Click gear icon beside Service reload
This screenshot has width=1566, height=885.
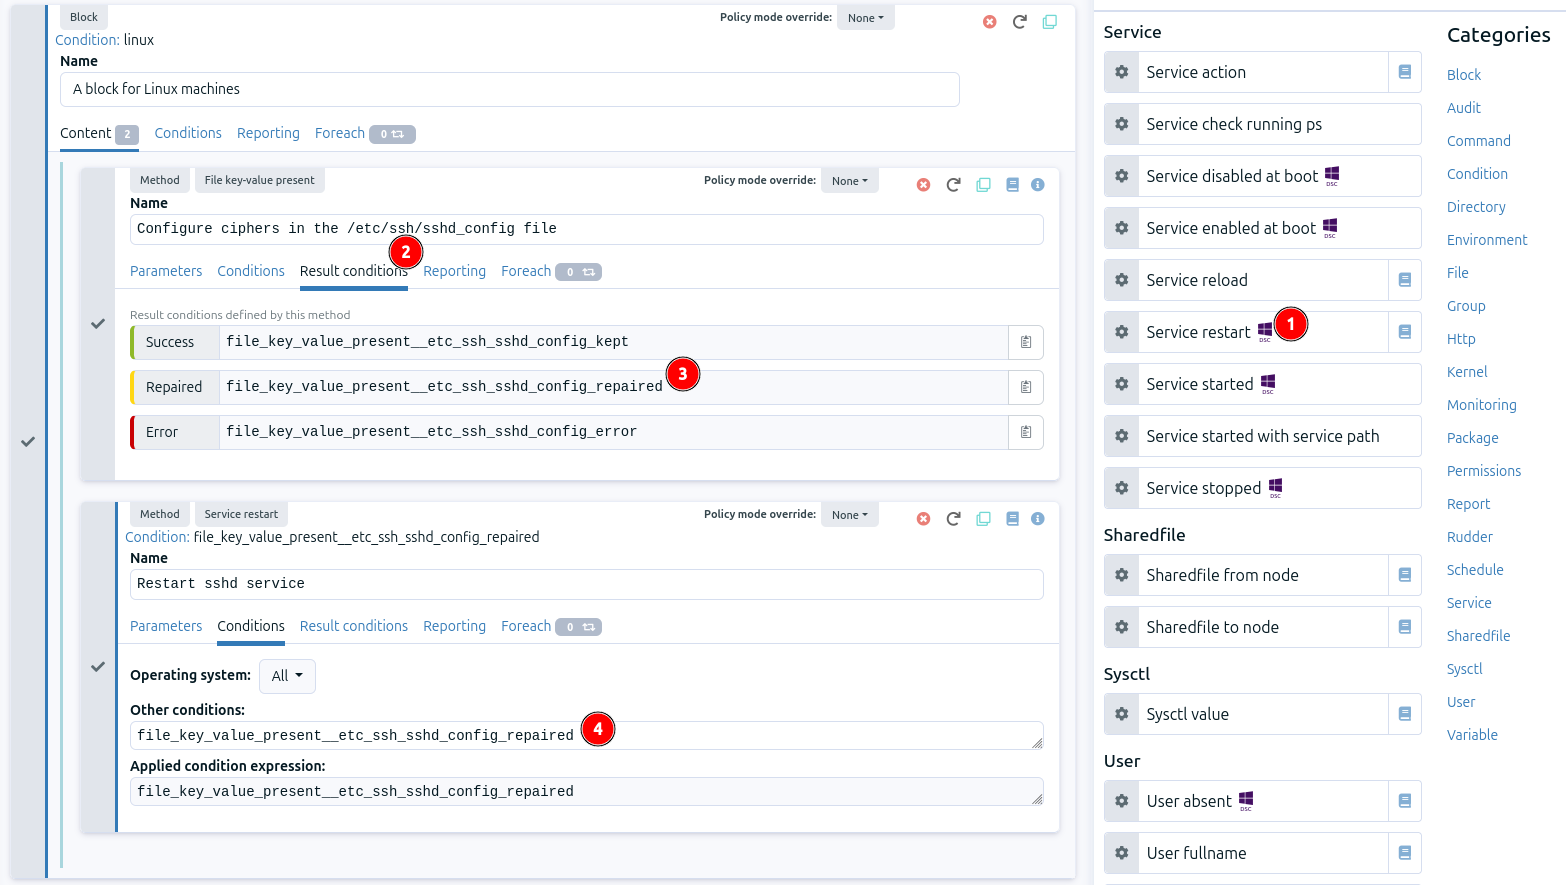1121,280
